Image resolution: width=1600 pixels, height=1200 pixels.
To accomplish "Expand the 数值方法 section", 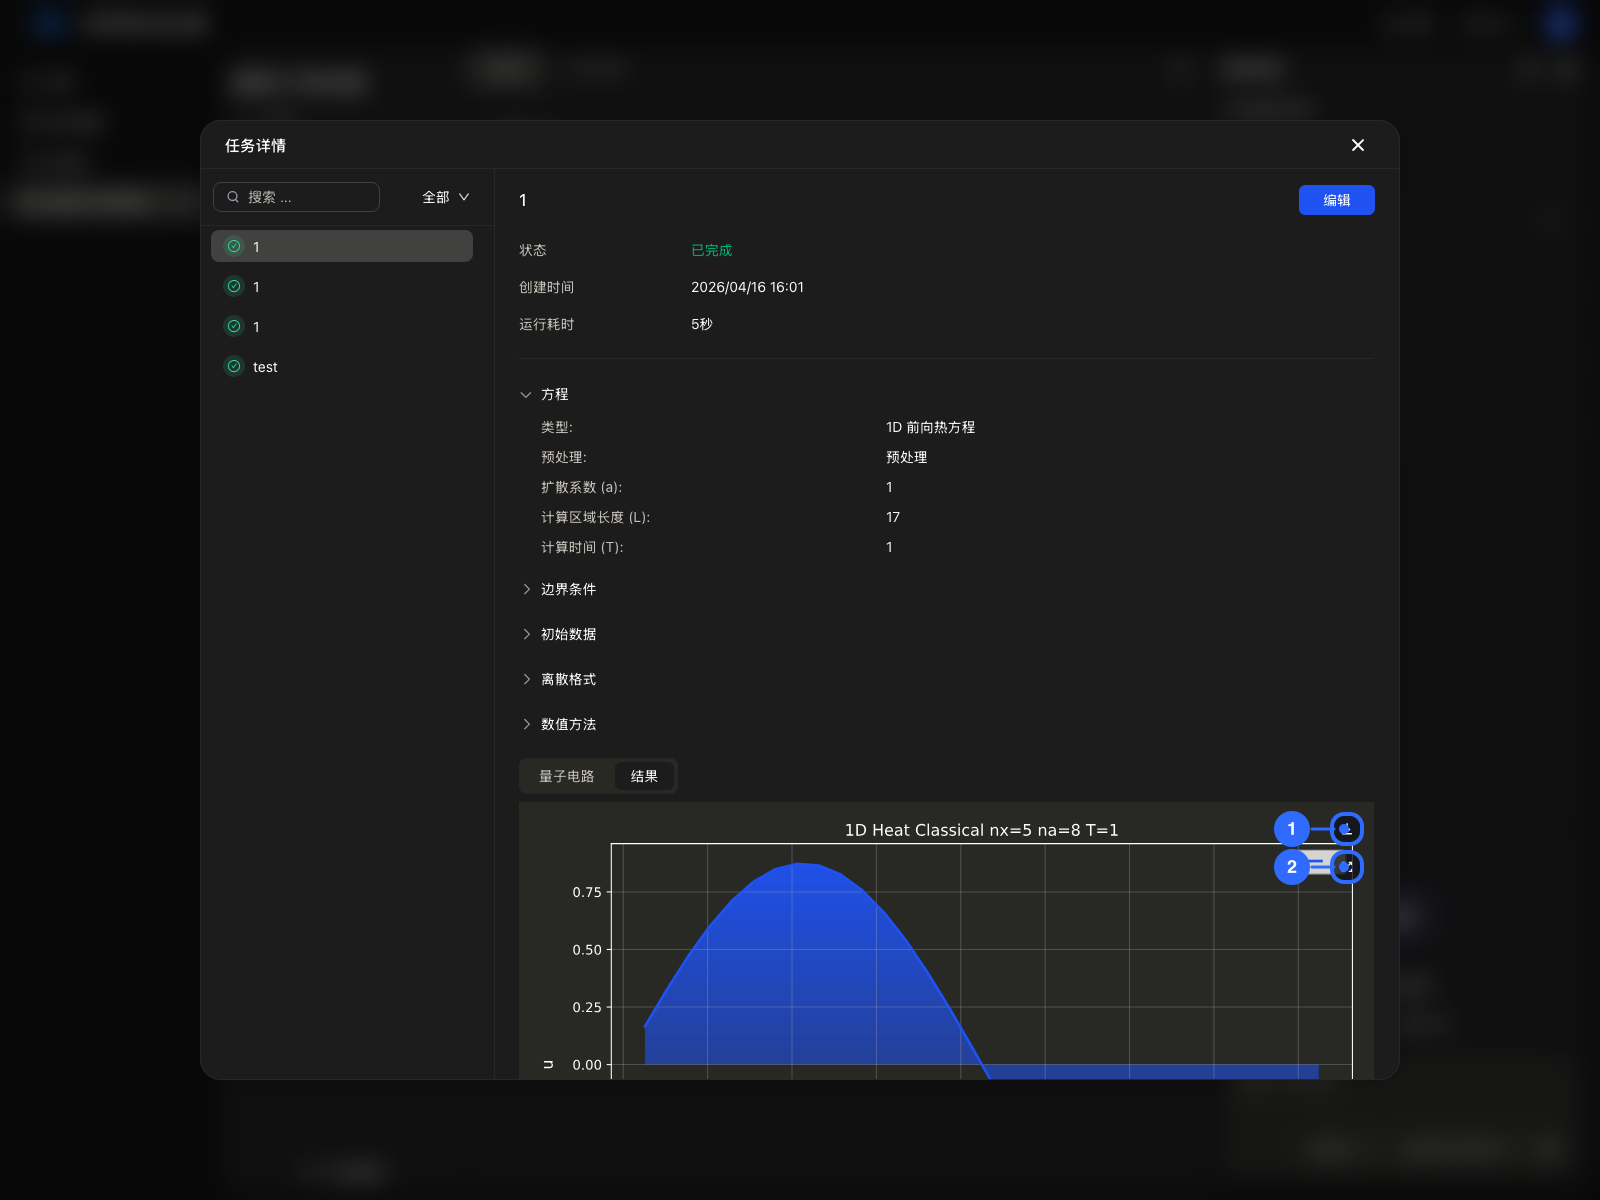I will [x=526, y=724].
